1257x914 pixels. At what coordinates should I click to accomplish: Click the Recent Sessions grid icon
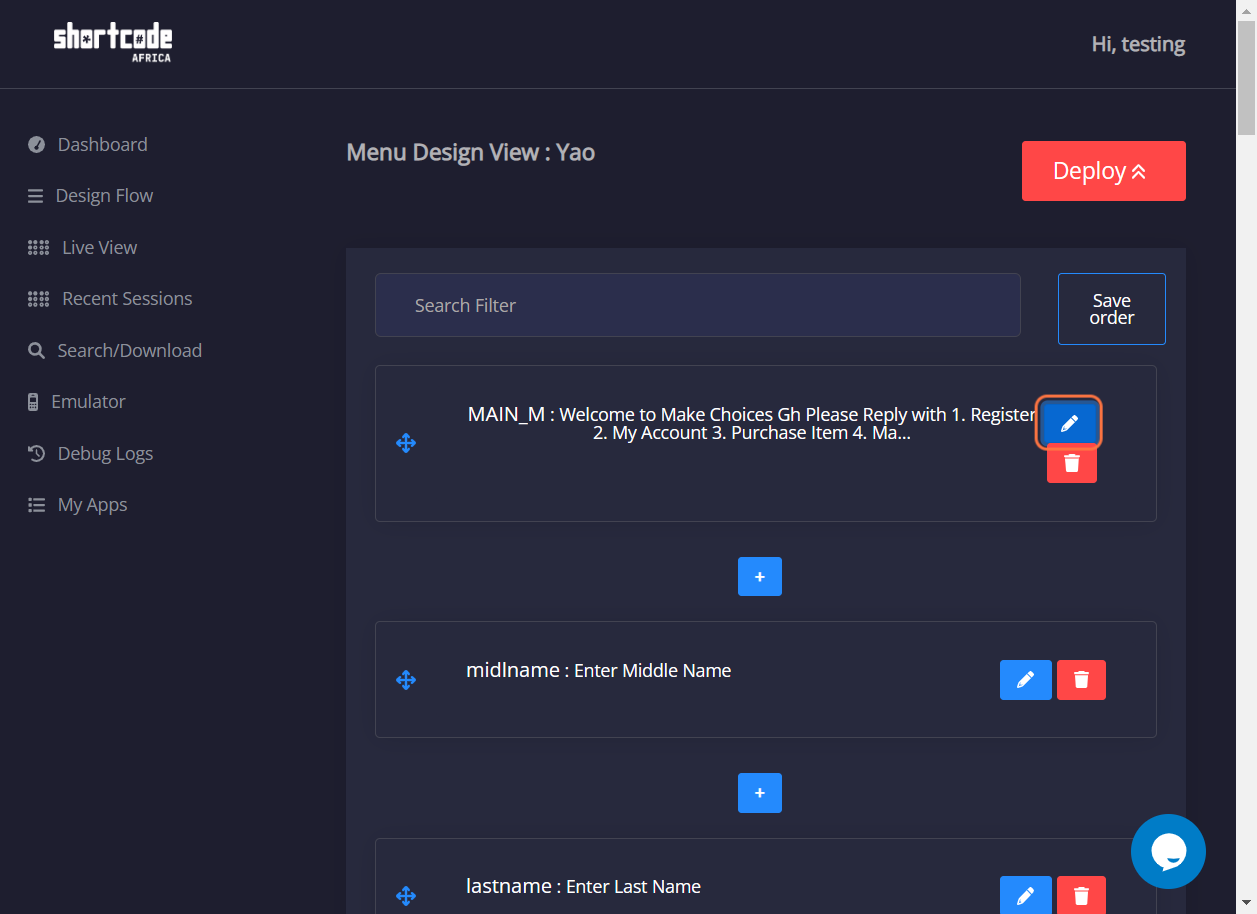click(x=38, y=299)
